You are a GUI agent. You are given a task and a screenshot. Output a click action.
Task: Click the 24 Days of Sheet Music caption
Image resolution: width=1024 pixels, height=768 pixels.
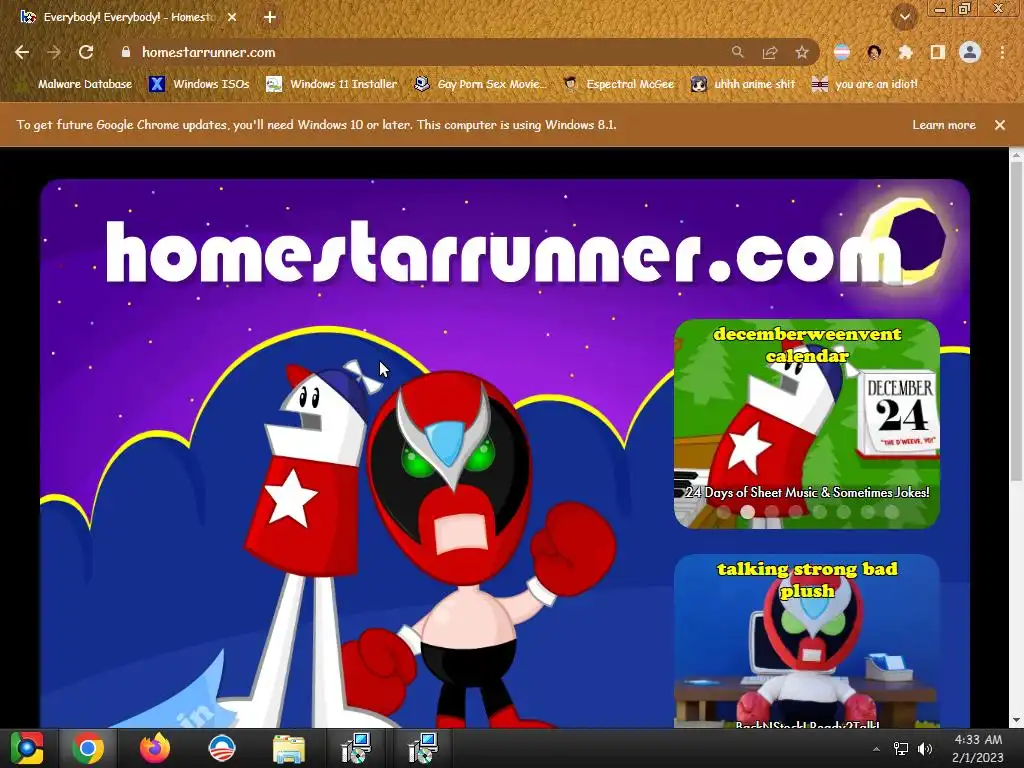[x=807, y=492]
